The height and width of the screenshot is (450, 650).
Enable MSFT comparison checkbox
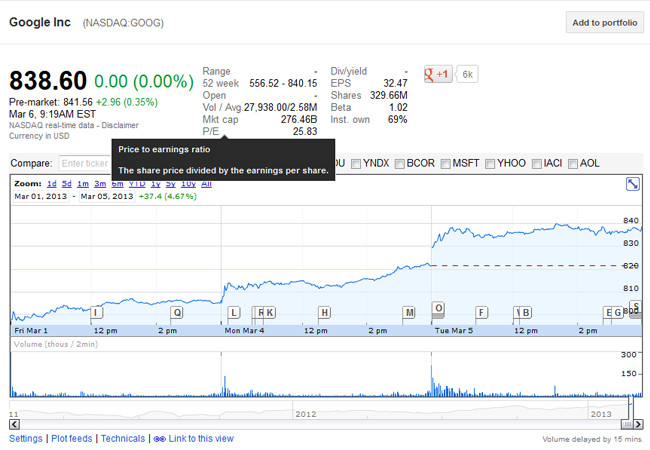click(x=446, y=164)
